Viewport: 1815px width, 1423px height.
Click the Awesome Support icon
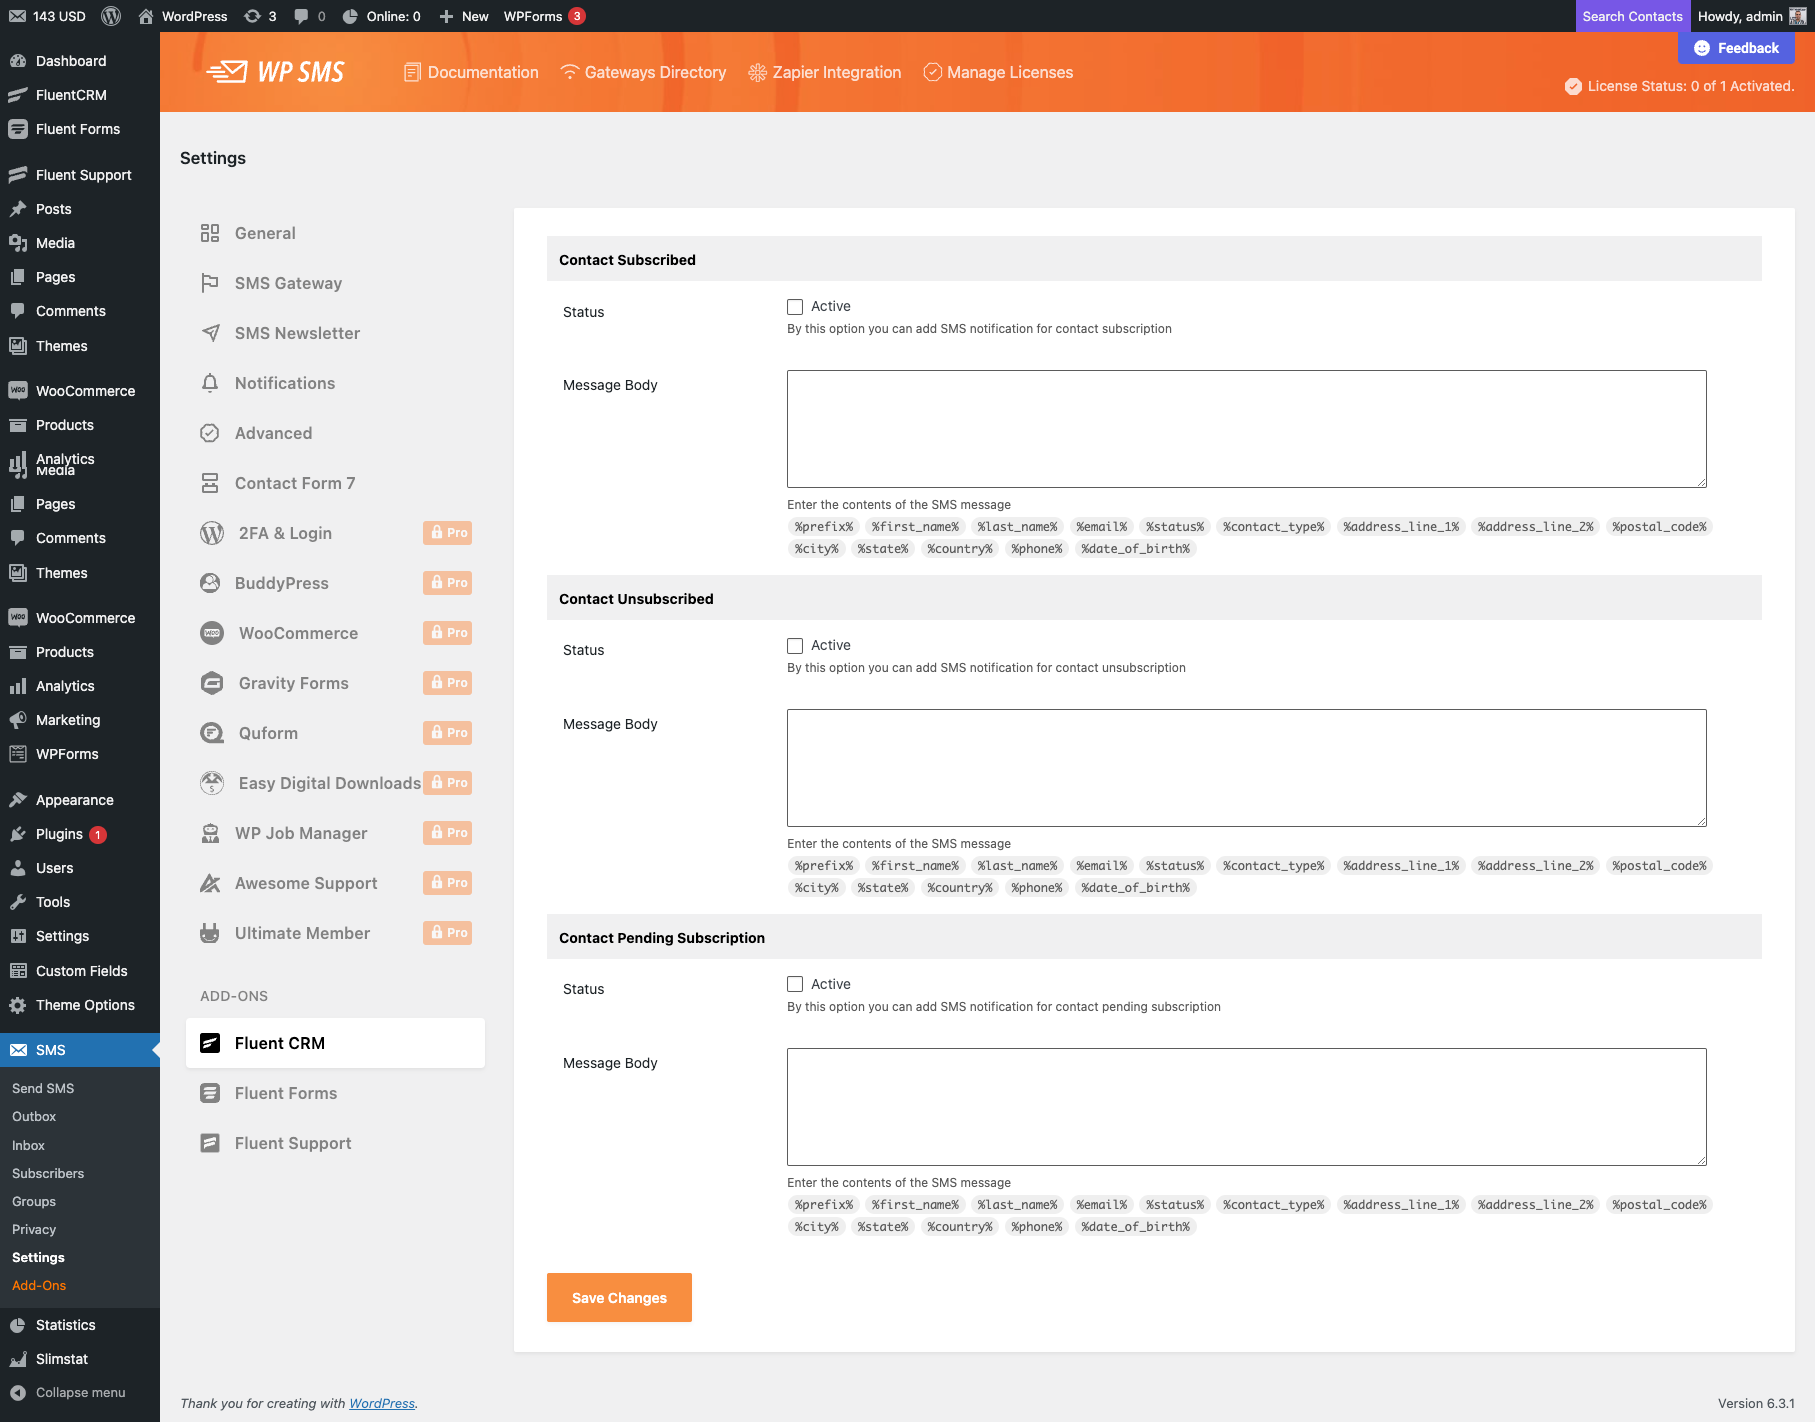tap(210, 883)
